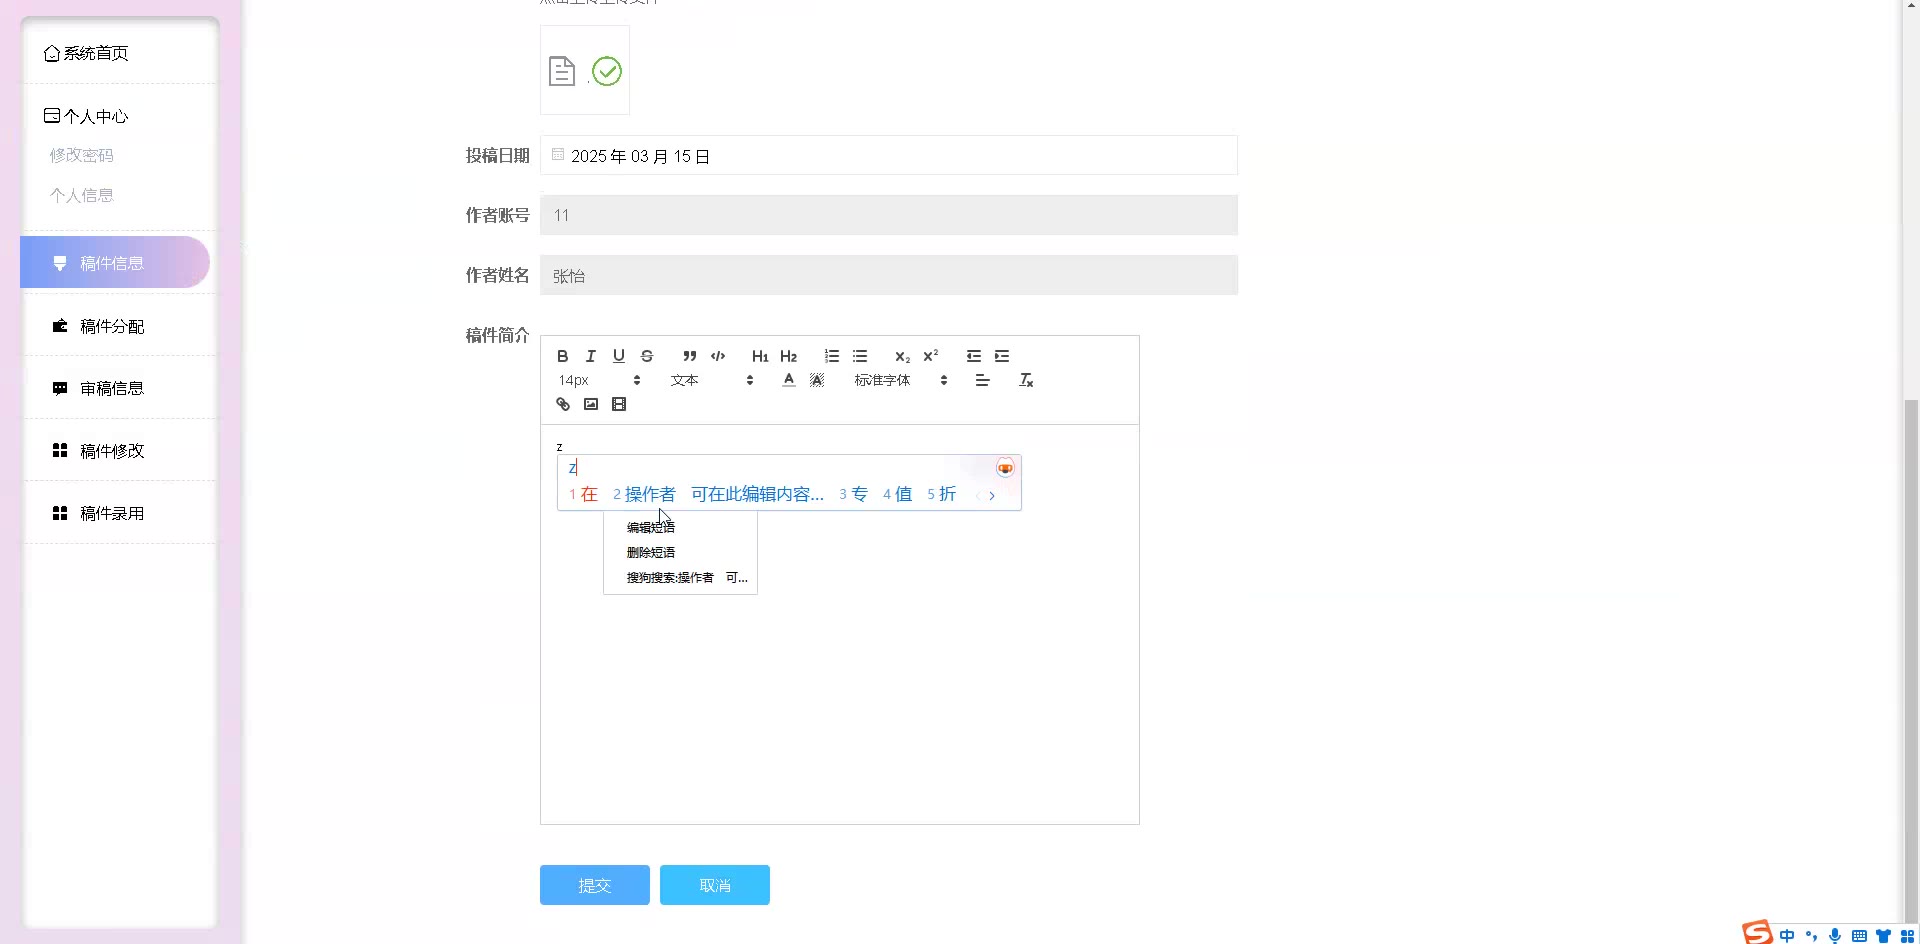Open the text background color picker
The image size is (1920, 944).
[x=817, y=380]
